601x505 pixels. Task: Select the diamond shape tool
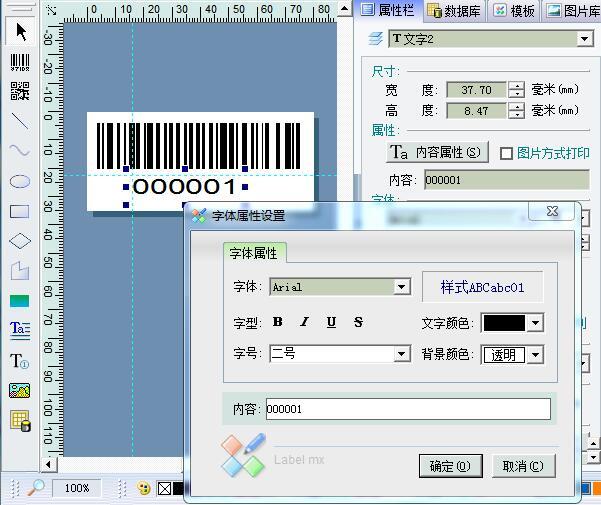(x=20, y=241)
